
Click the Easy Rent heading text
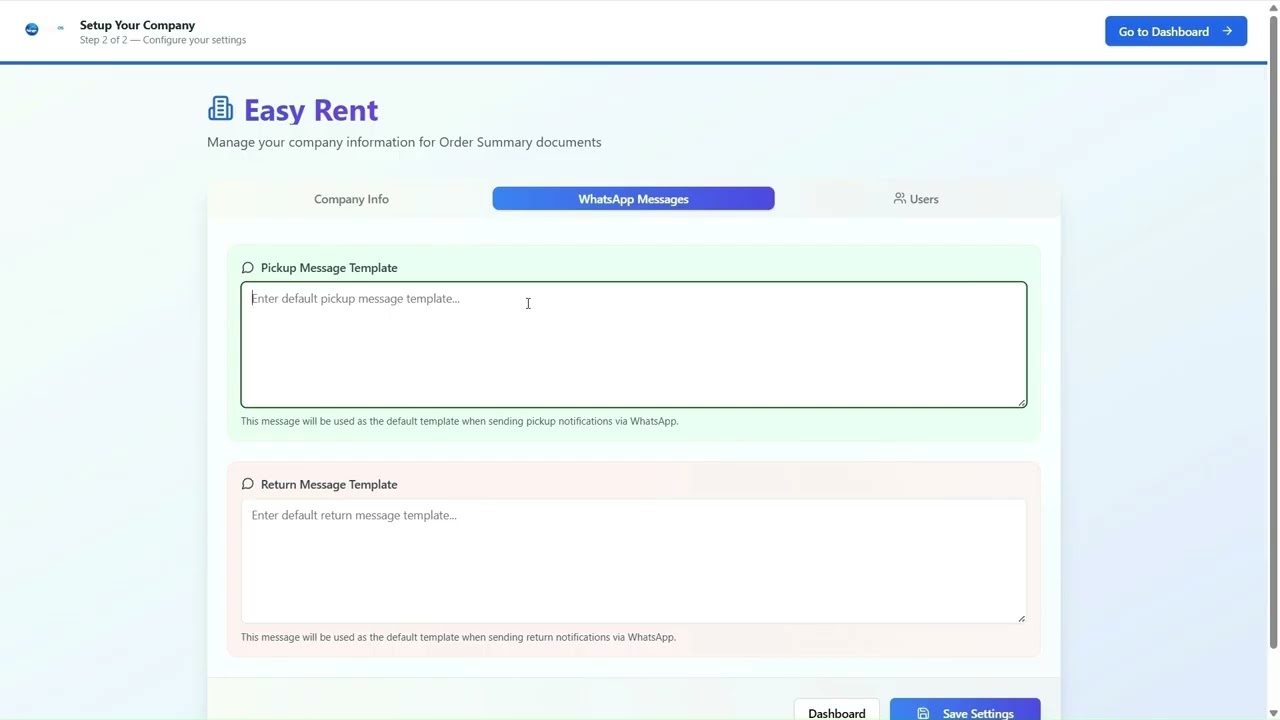(311, 110)
